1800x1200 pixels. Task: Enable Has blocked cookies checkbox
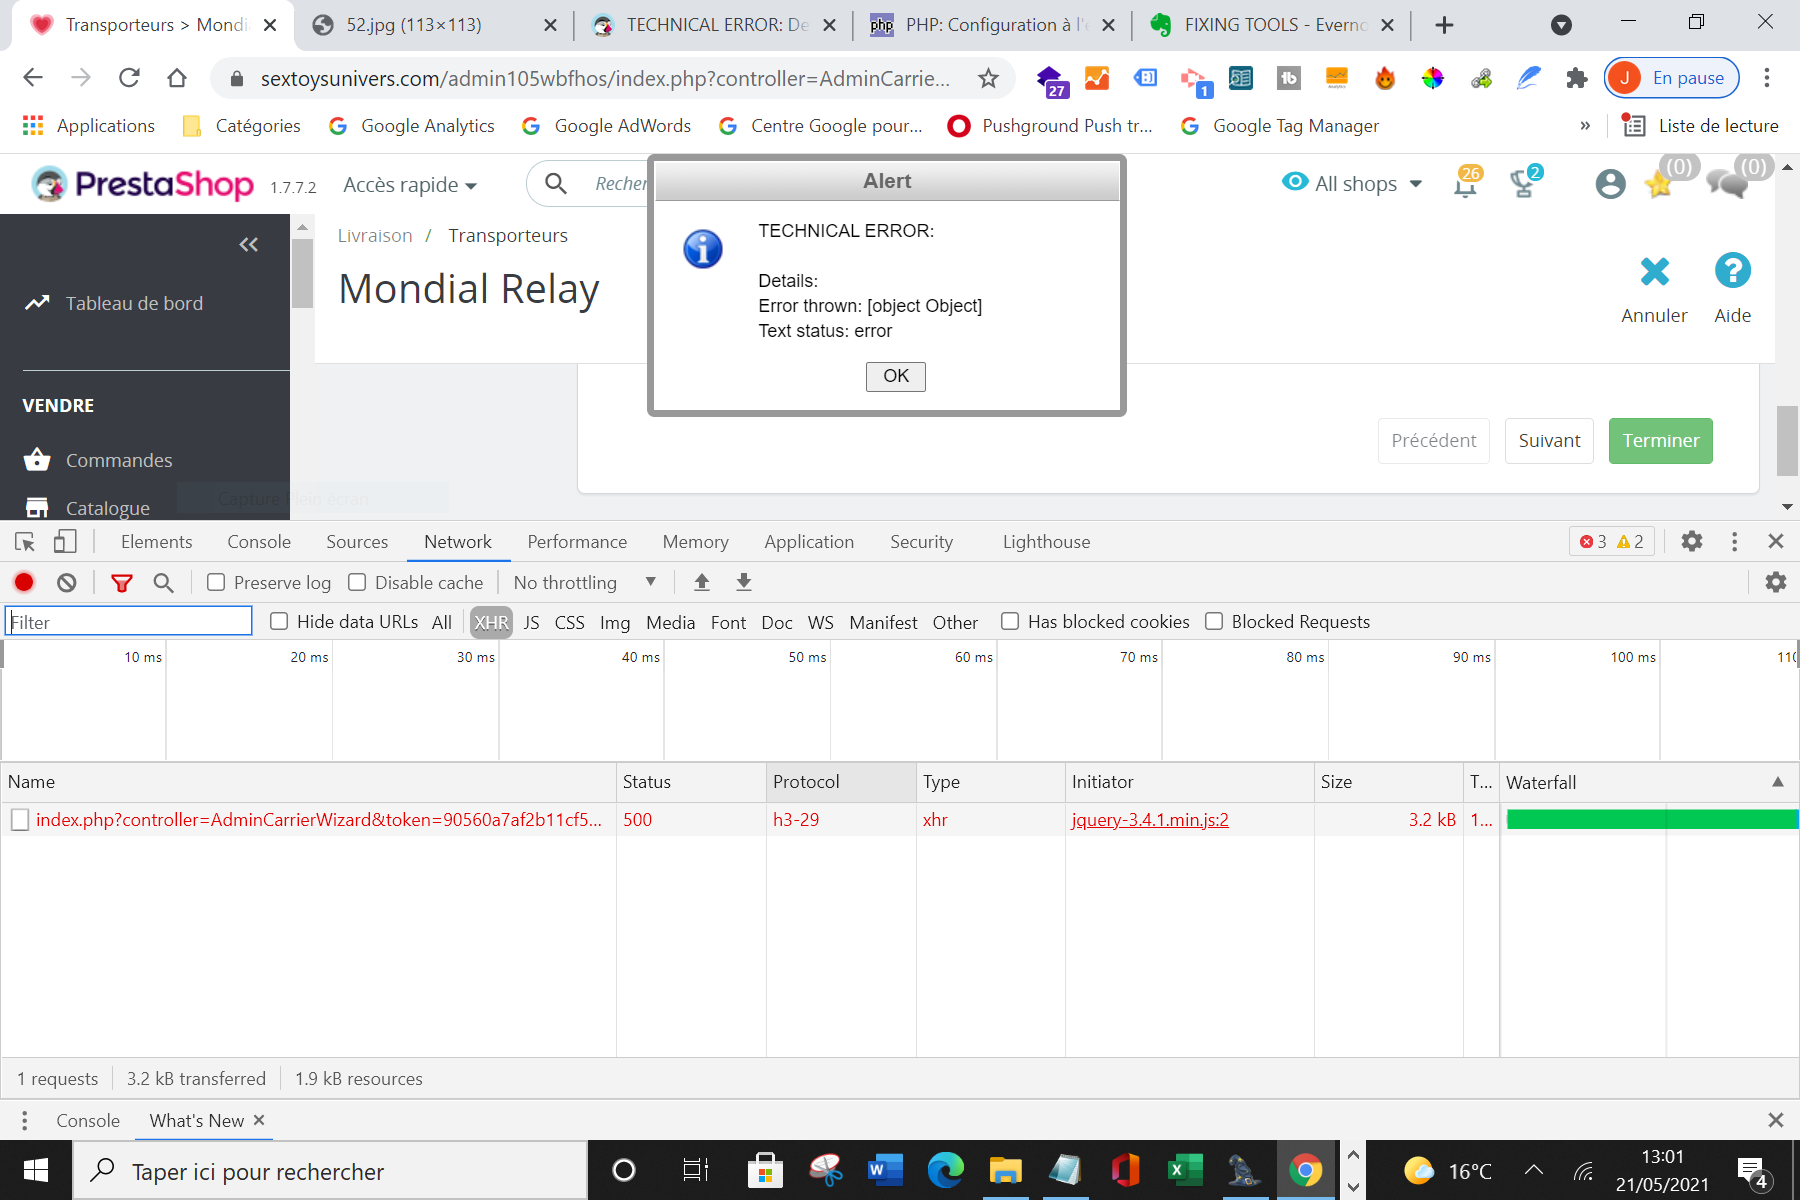(1010, 621)
